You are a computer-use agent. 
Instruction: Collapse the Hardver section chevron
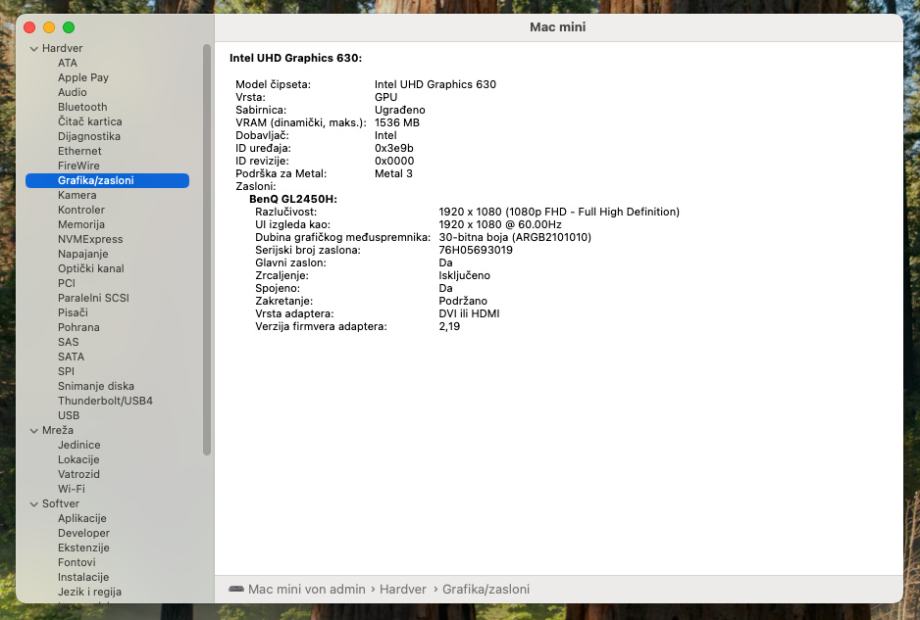point(34,49)
